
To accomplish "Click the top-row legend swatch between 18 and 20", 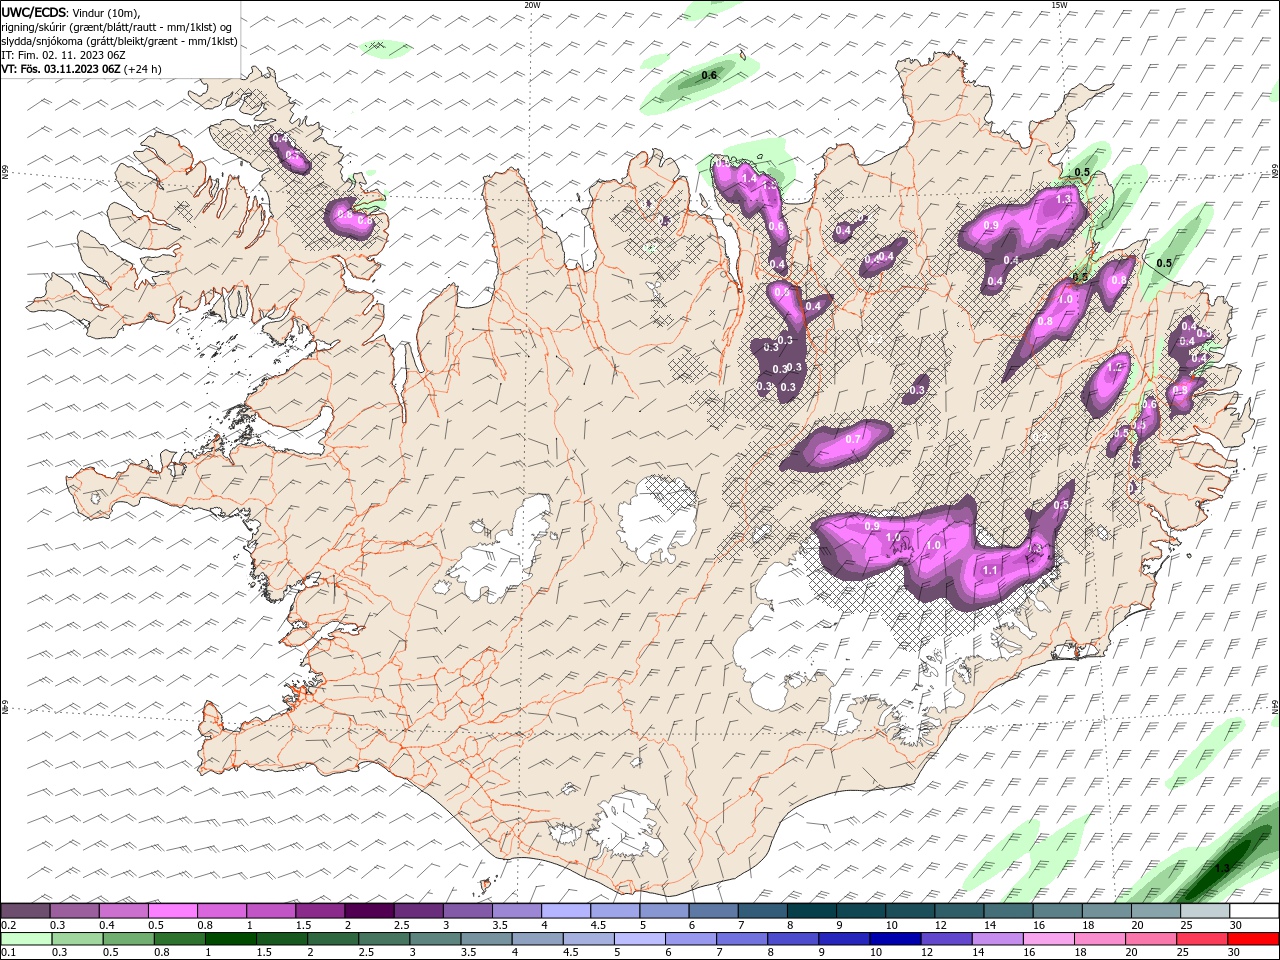I will pyautogui.click(x=1105, y=911).
